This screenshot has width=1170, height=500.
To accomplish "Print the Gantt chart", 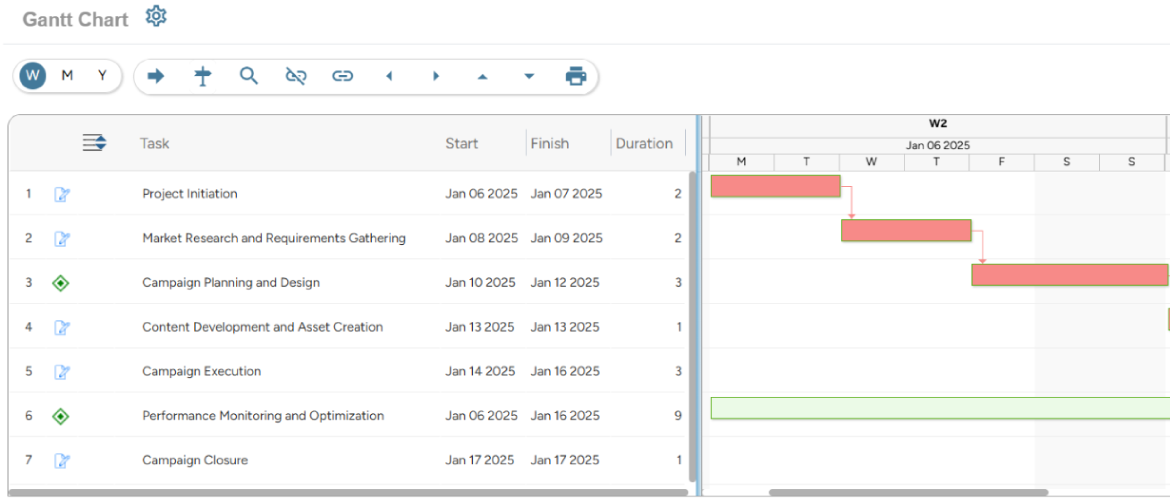I will point(576,76).
